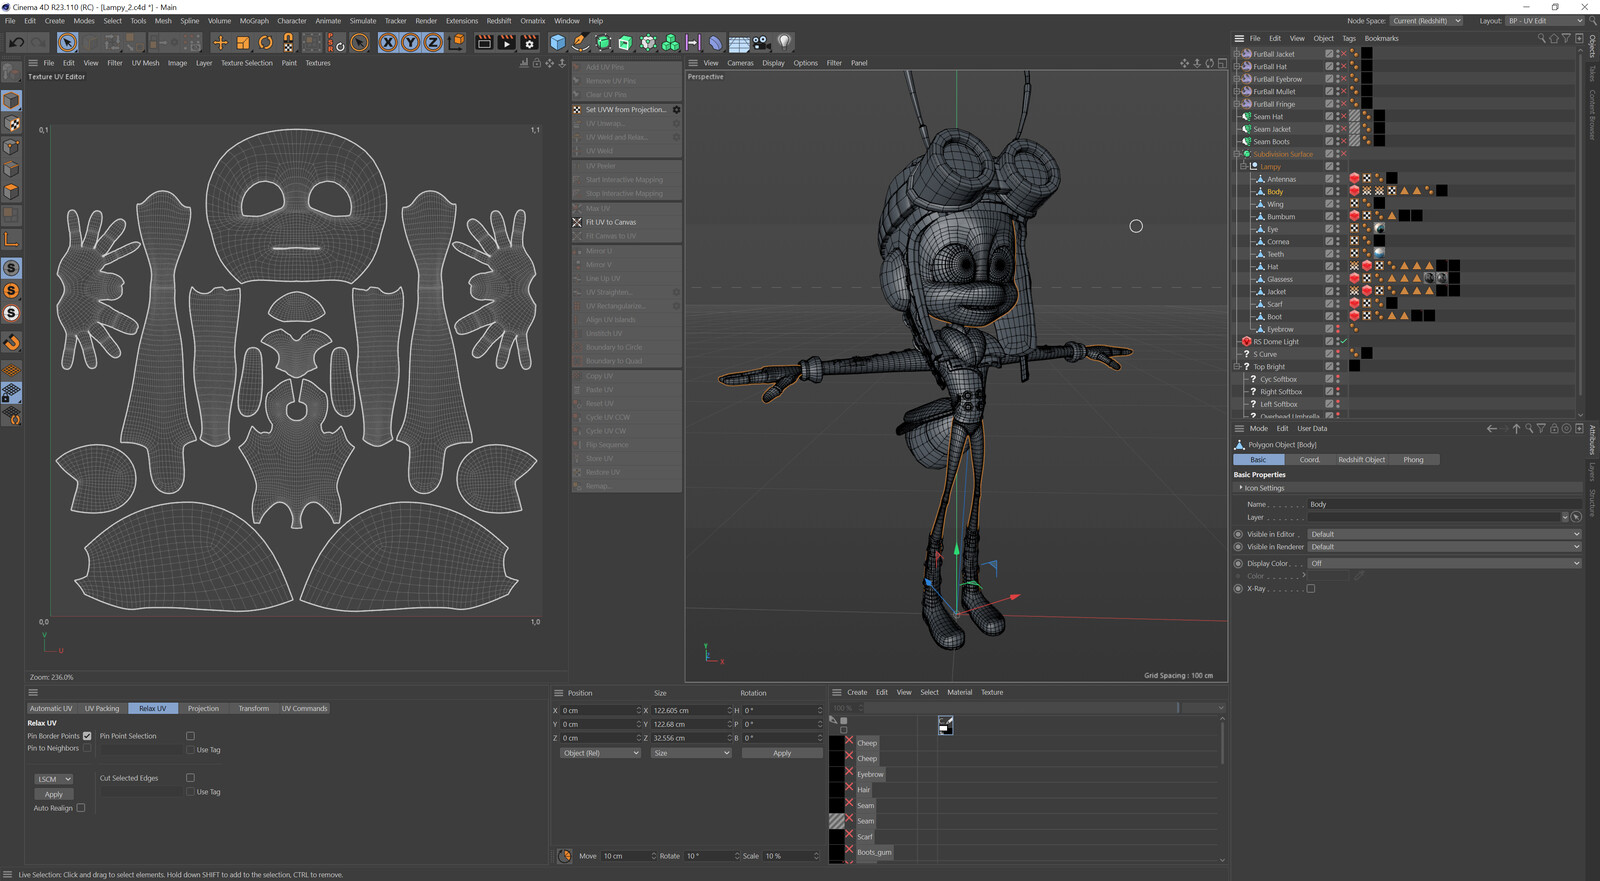Uncheck Pin Border Points checkbox
Image resolution: width=1600 pixels, height=881 pixels.
pos(87,736)
